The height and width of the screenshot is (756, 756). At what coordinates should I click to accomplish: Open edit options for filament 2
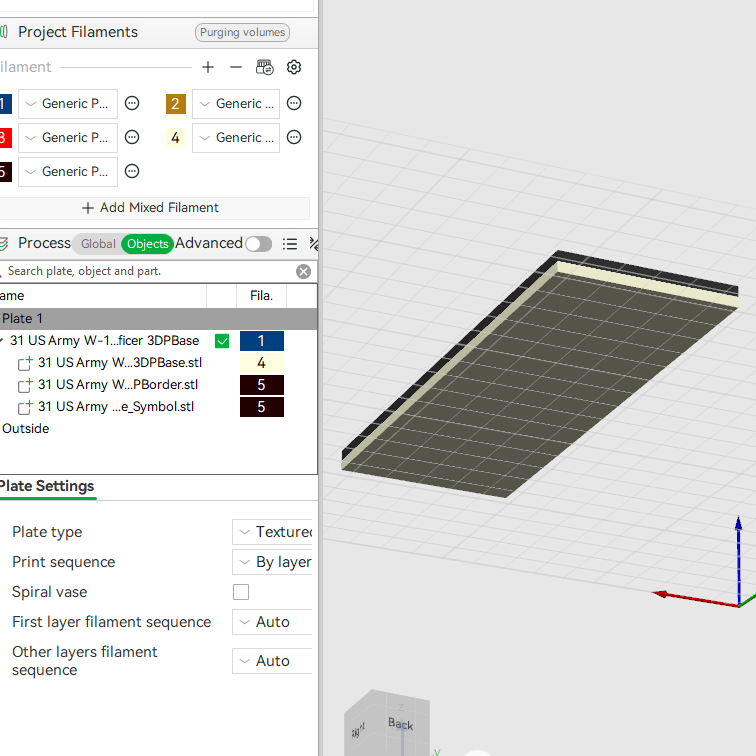294,103
